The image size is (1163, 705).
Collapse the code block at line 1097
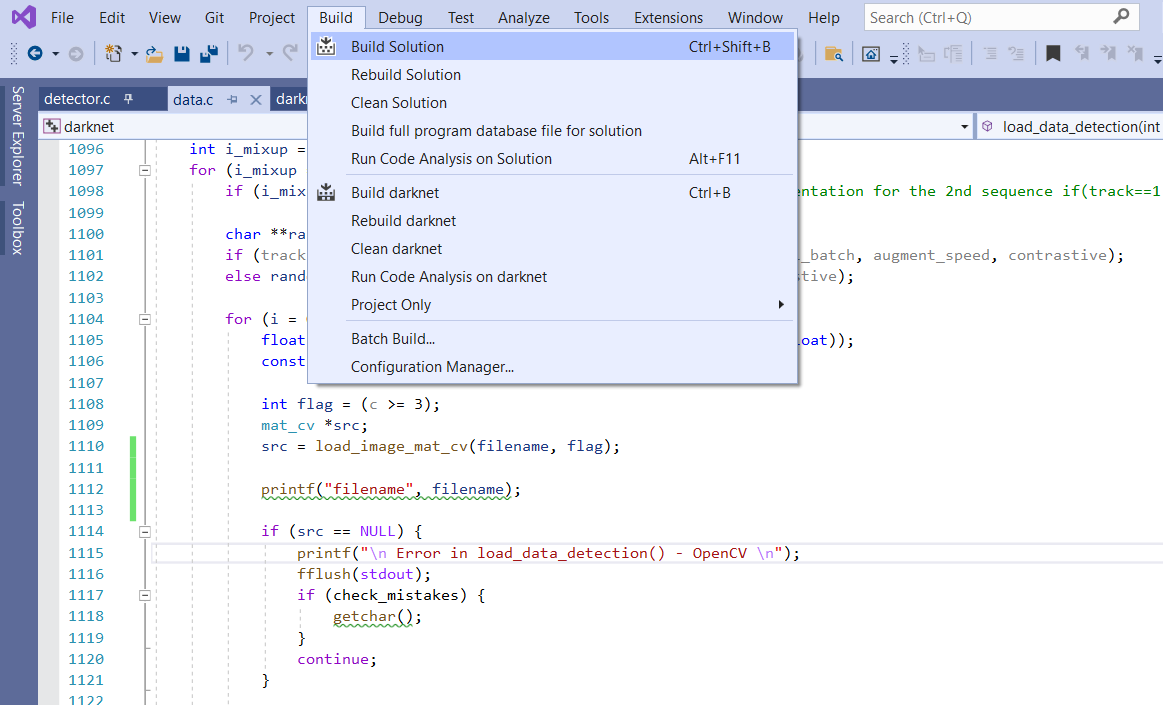click(x=145, y=171)
